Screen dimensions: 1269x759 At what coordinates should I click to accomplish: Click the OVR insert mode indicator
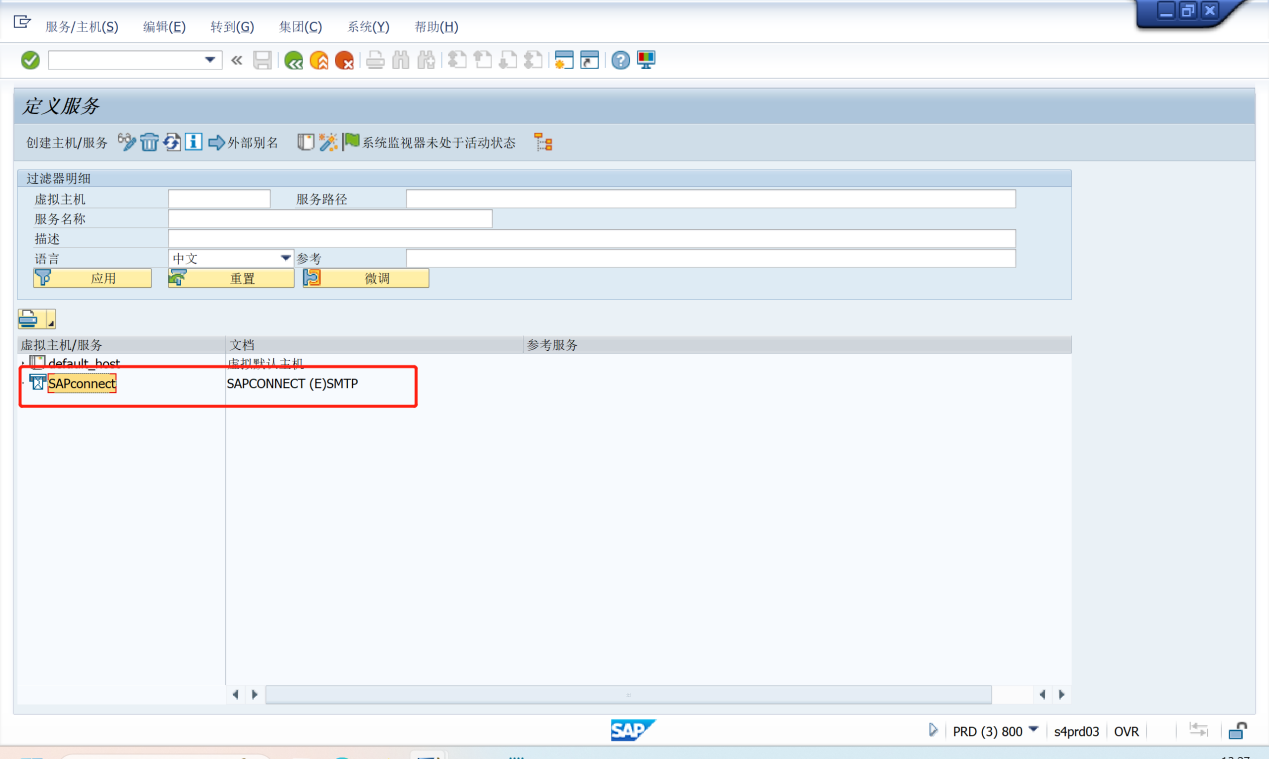tap(1127, 731)
